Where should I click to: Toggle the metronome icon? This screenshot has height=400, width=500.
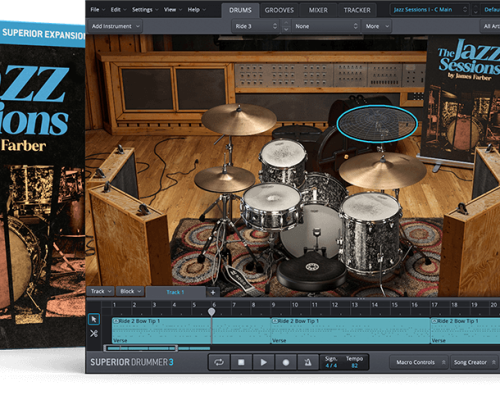pyautogui.click(x=308, y=362)
